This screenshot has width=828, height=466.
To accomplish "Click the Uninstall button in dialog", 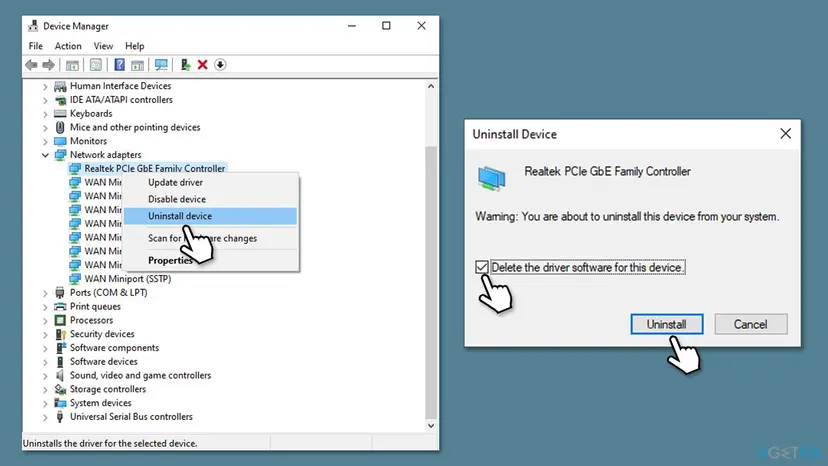I will coord(666,324).
